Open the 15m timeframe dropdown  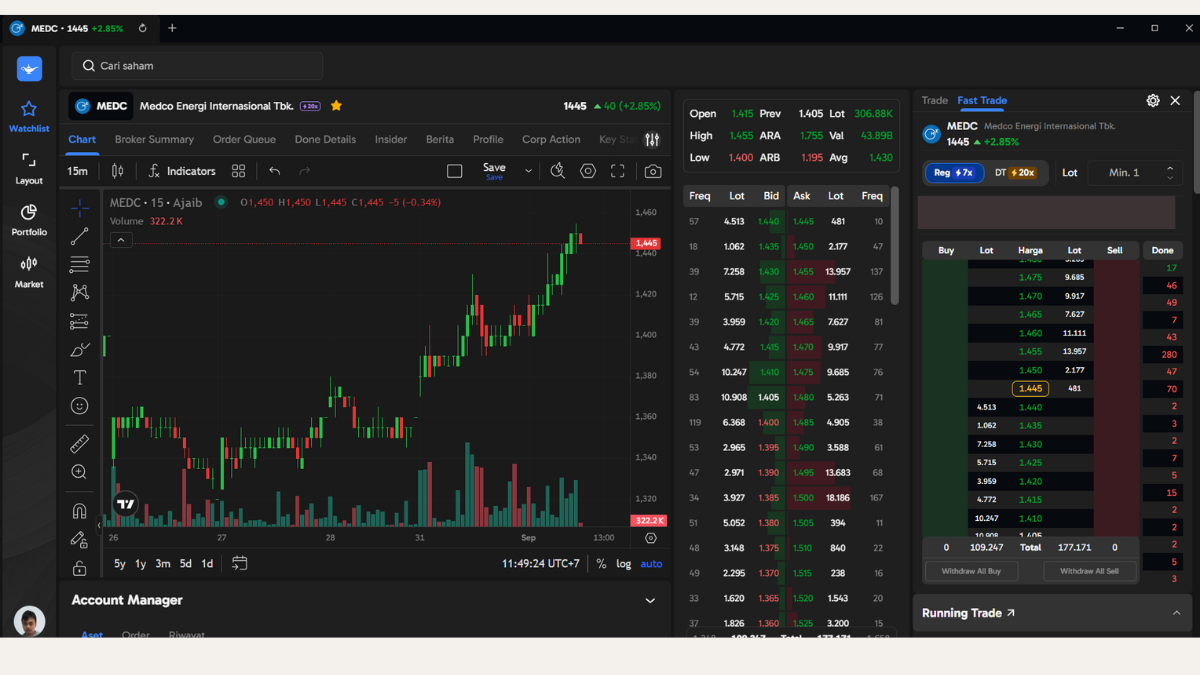pyautogui.click(x=77, y=171)
